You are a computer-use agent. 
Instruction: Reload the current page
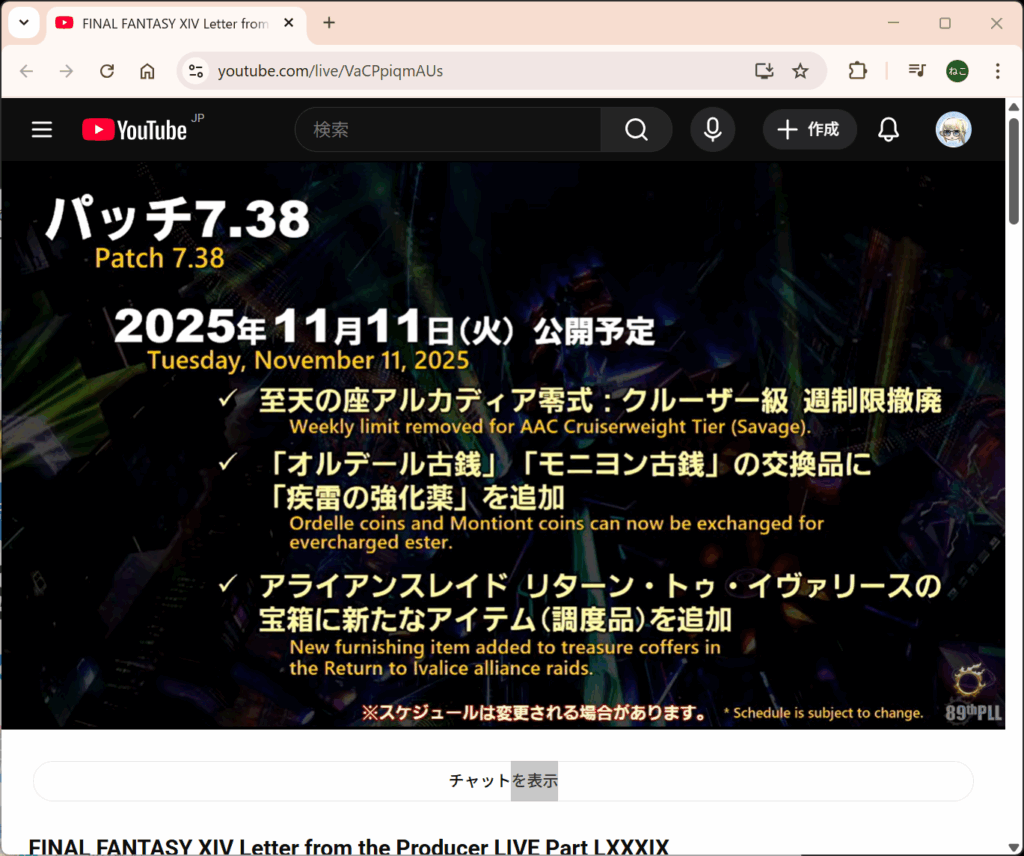click(x=107, y=71)
